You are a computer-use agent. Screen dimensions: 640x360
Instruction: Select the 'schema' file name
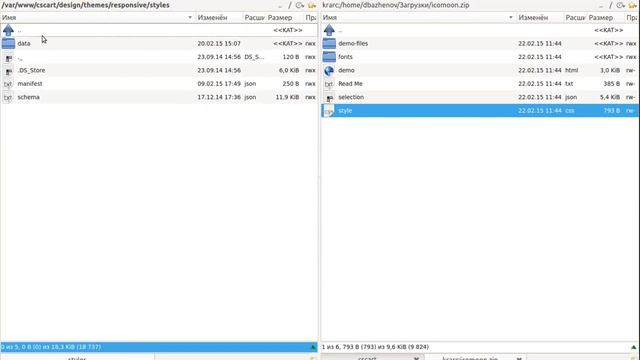tap(29, 97)
